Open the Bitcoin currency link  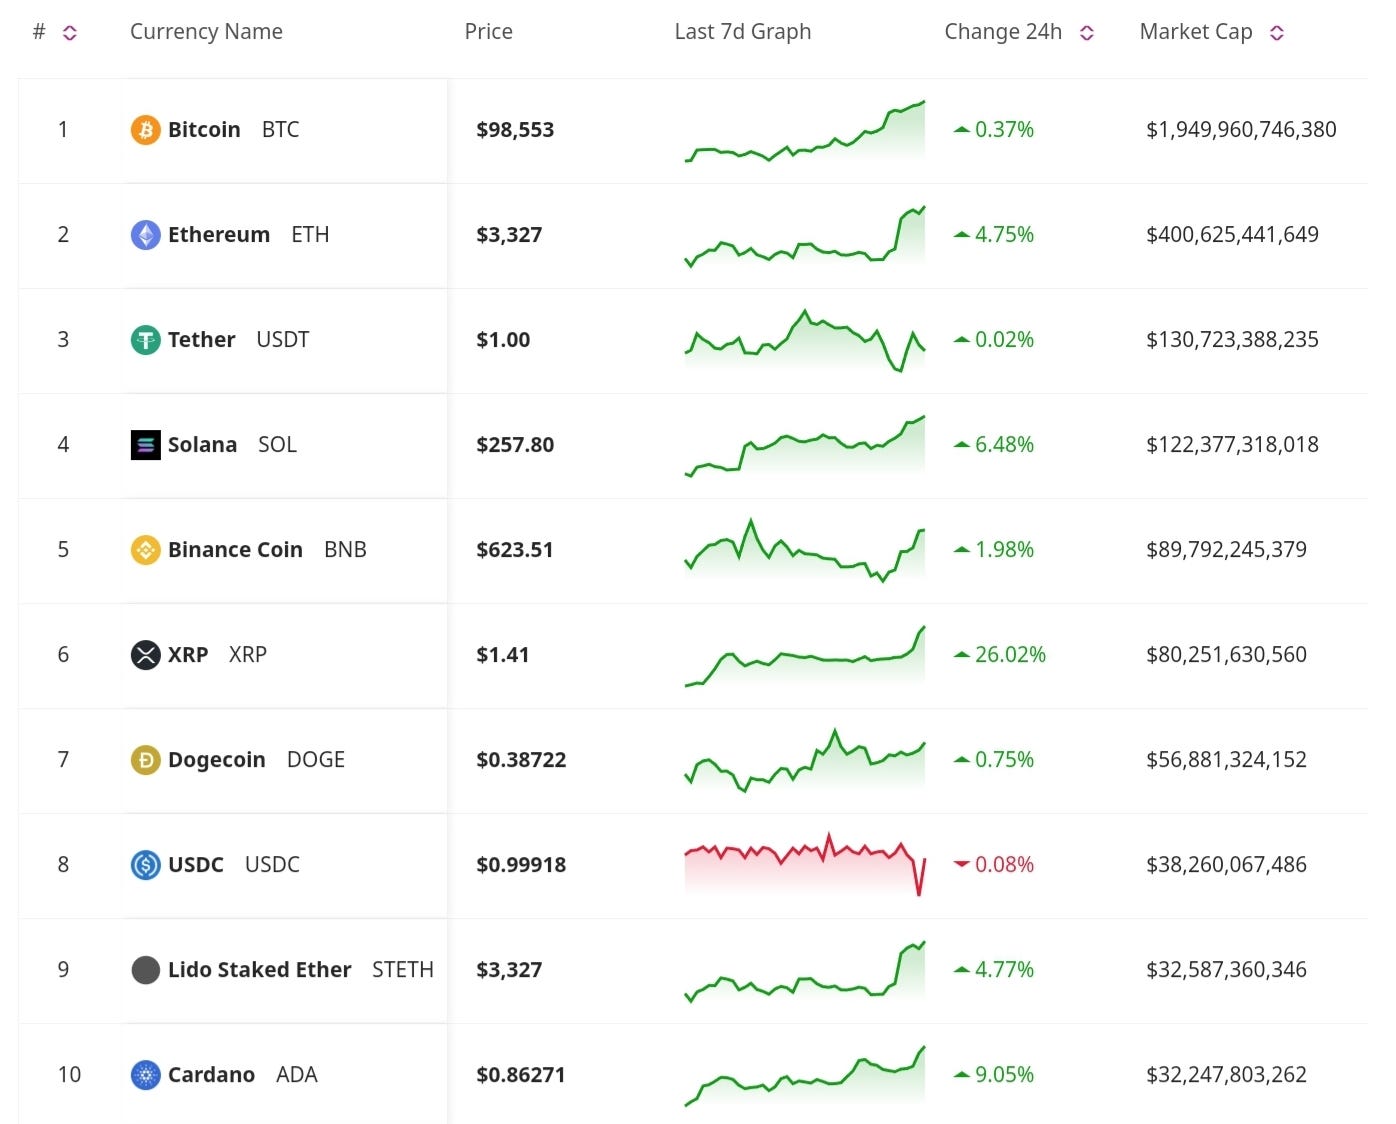(x=204, y=130)
